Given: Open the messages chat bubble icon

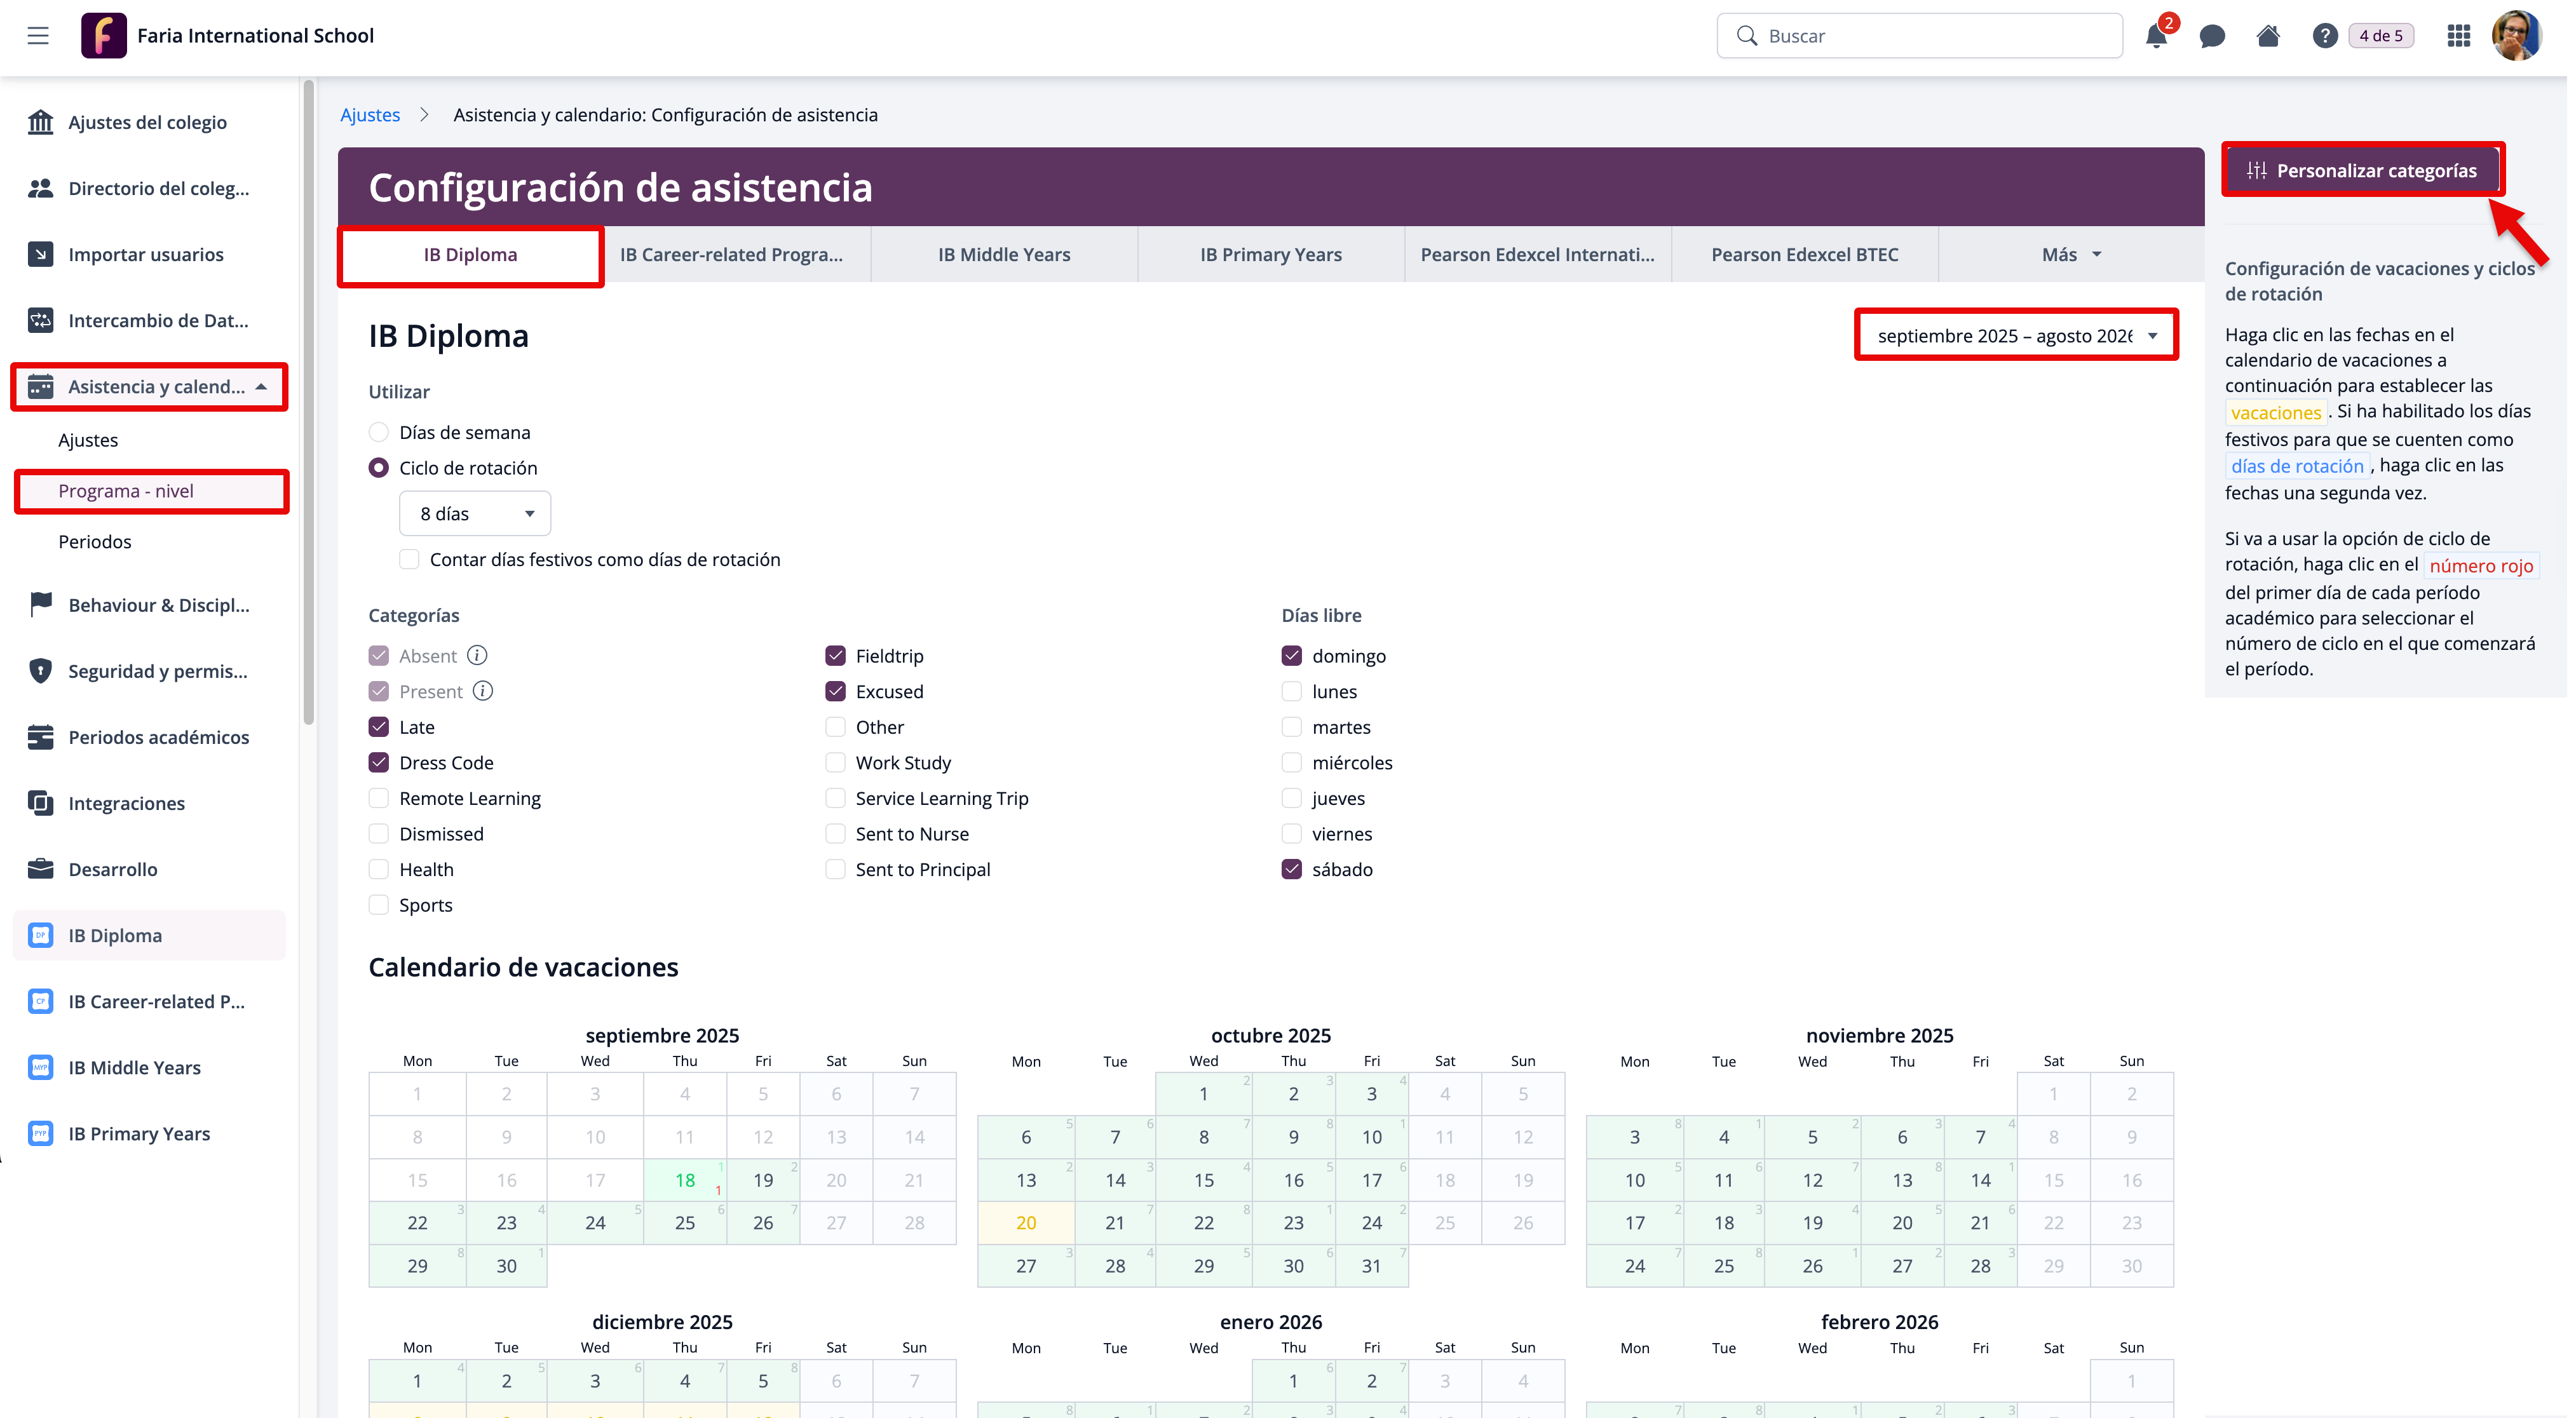Looking at the screenshot, I should [x=2212, y=37].
